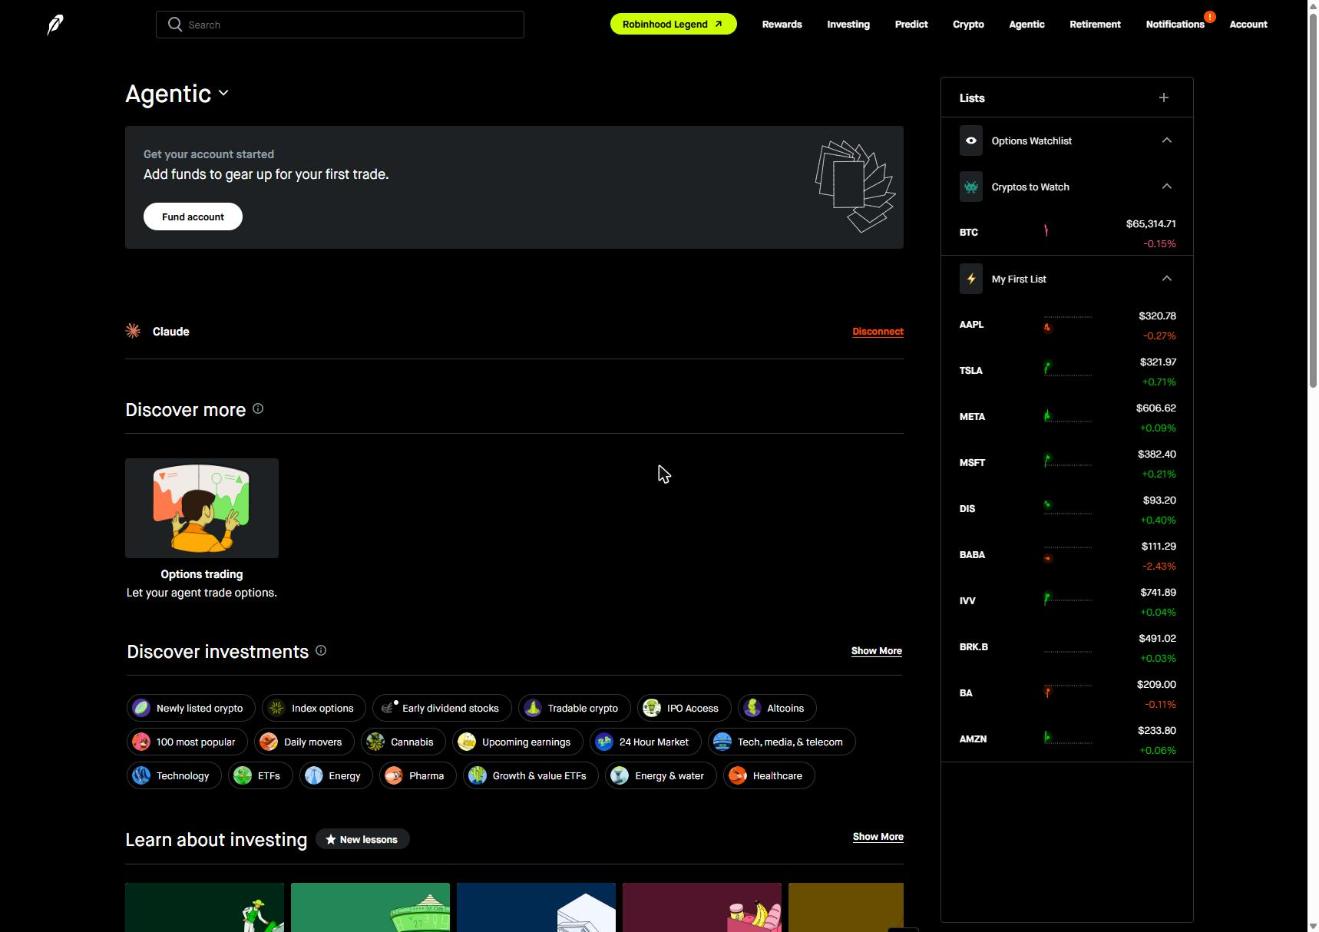Screen dimensions: 1319x932
Task: Open the Account menu
Action: (x=1248, y=24)
